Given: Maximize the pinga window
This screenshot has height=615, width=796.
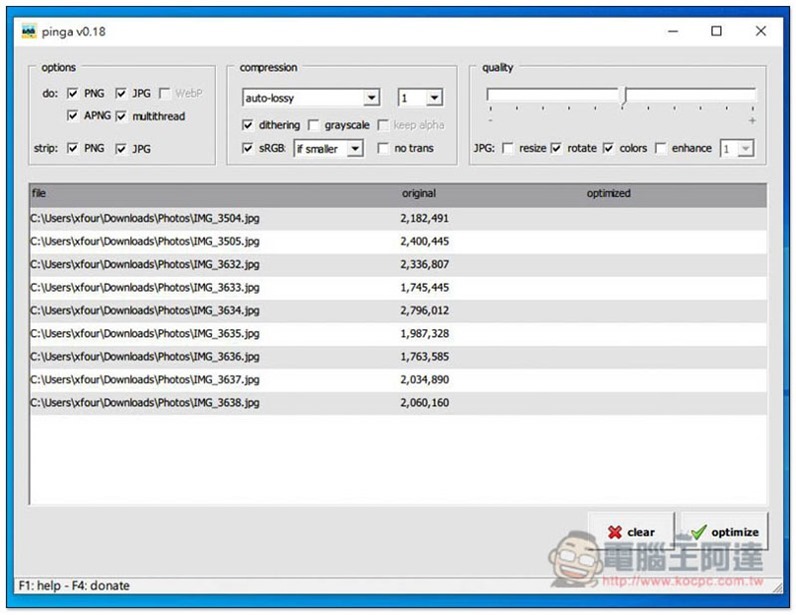Looking at the screenshot, I should click(716, 31).
